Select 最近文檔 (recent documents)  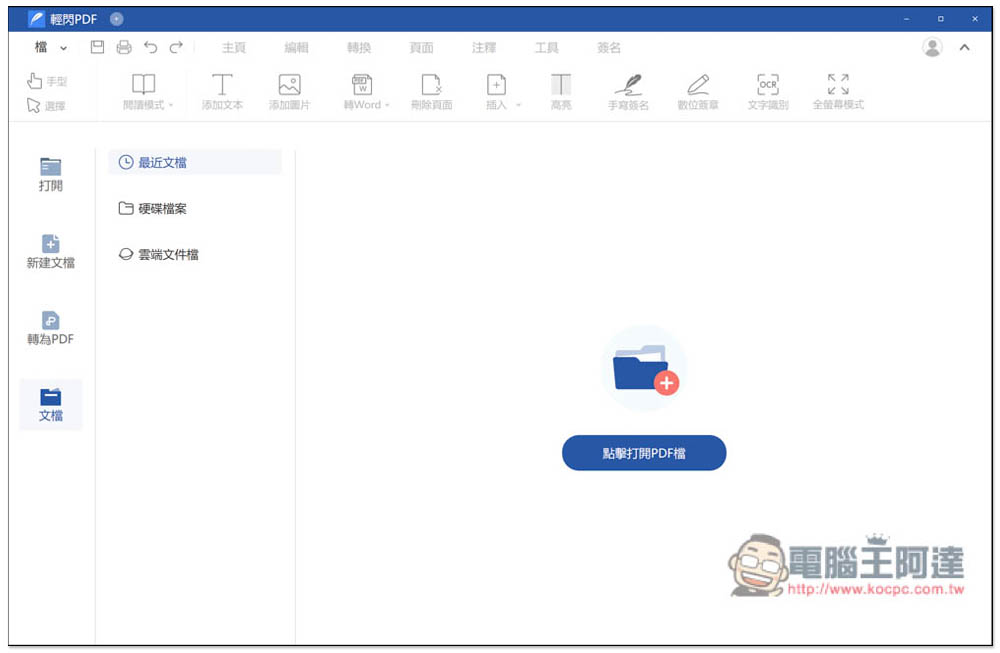tap(195, 163)
